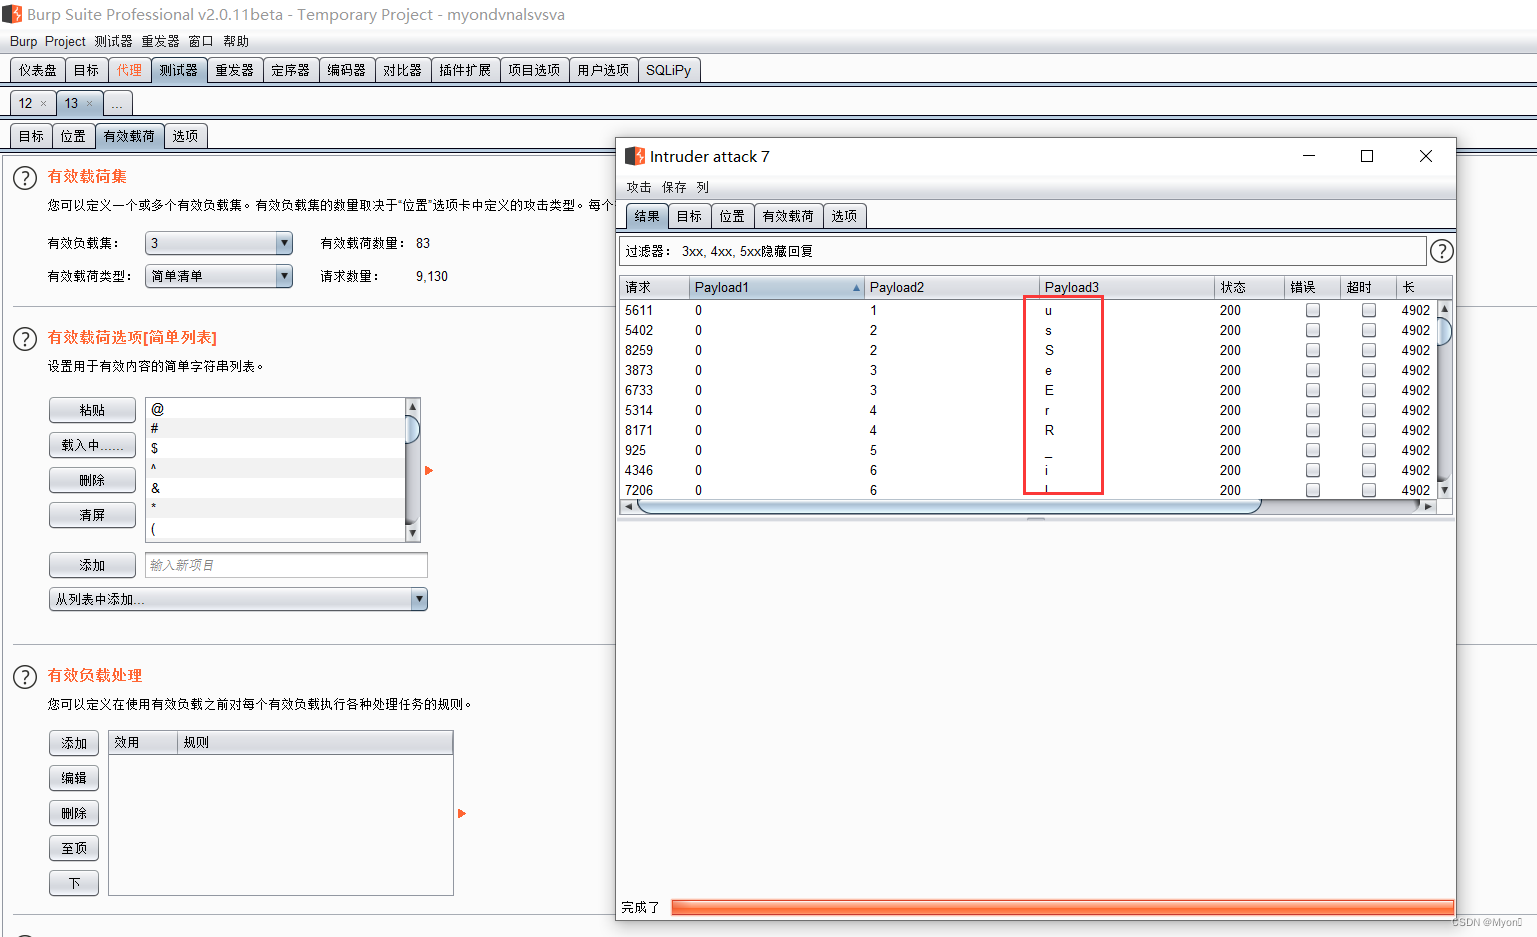Open the 有效负载集 dropdown showing 3
The width and height of the screenshot is (1537, 937).
coord(219,243)
